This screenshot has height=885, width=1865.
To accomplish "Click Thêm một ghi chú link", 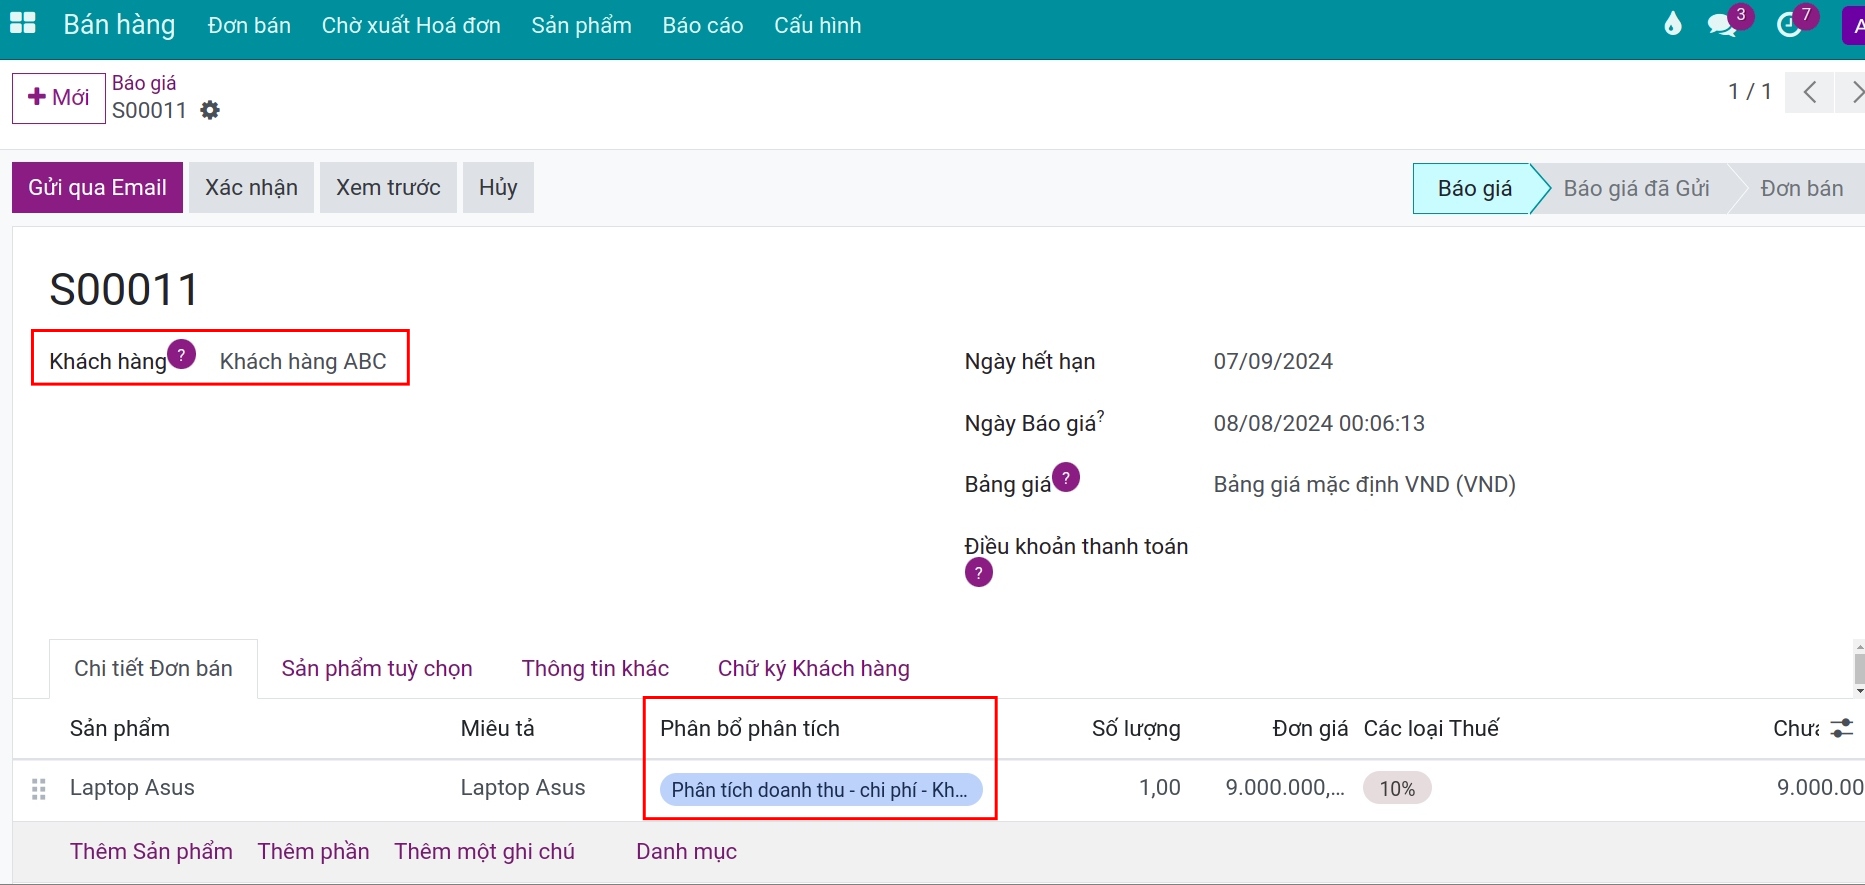I will click(x=484, y=851).
